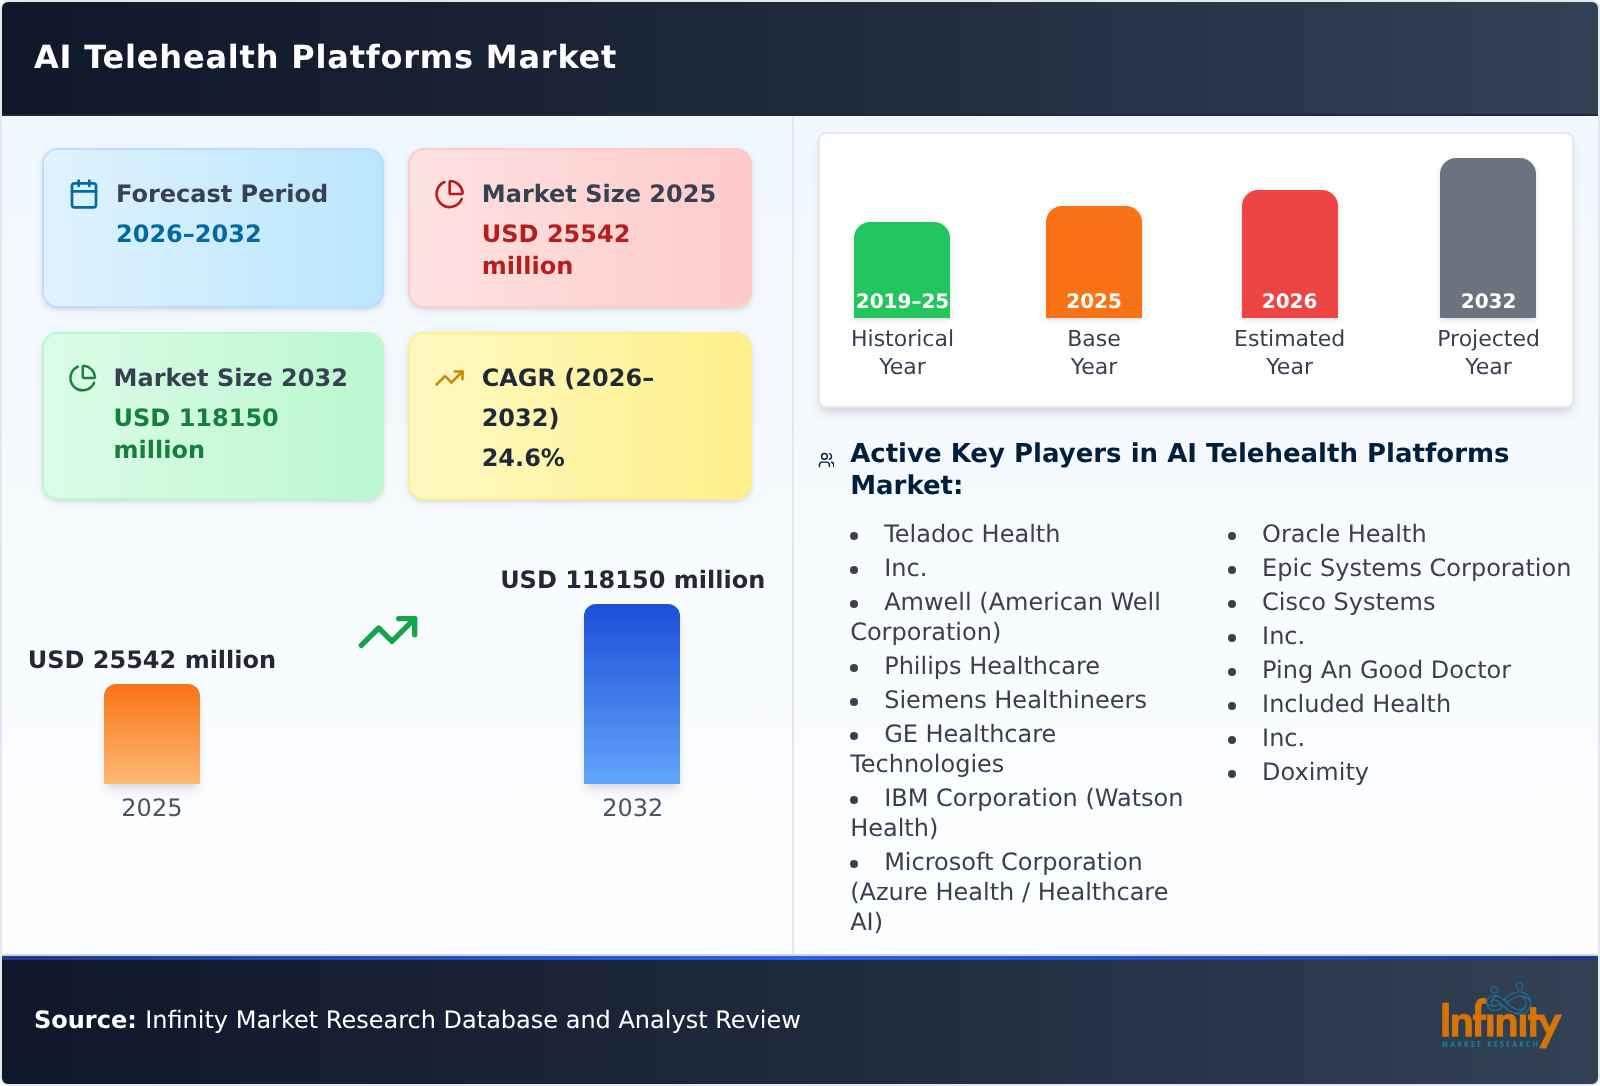Viewport: 1600px width, 1086px height.
Task: Click Ping An Good Doctor entry
Action: click(1386, 670)
